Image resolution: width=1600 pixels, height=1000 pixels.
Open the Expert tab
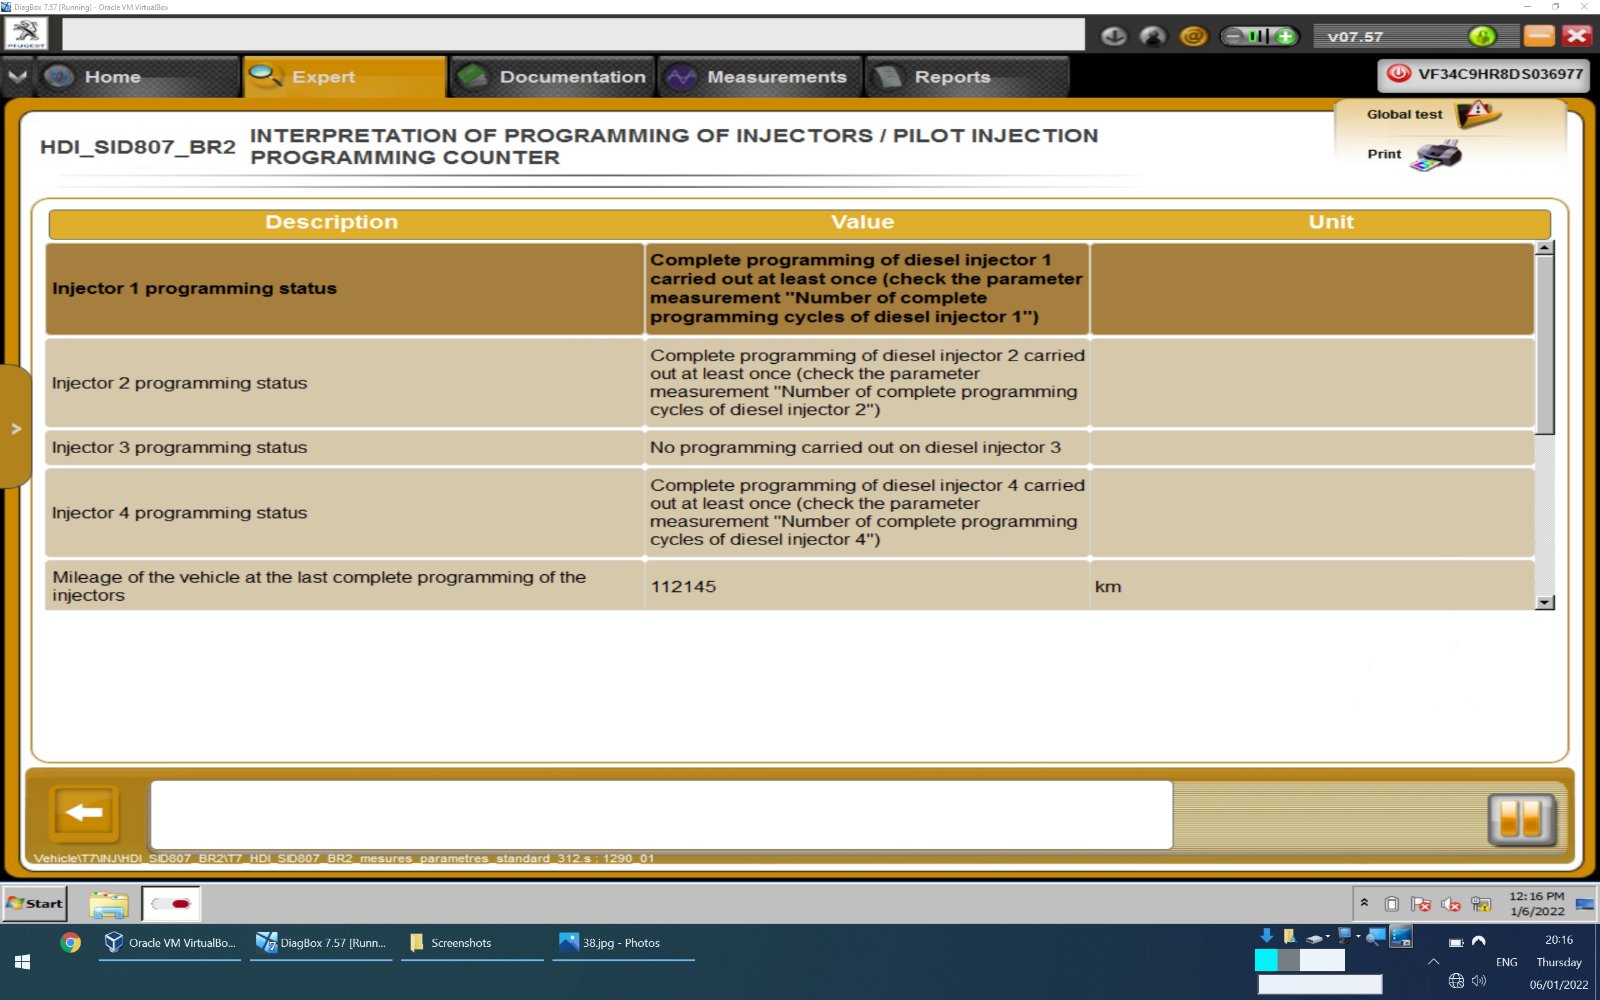(x=344, y=76)
